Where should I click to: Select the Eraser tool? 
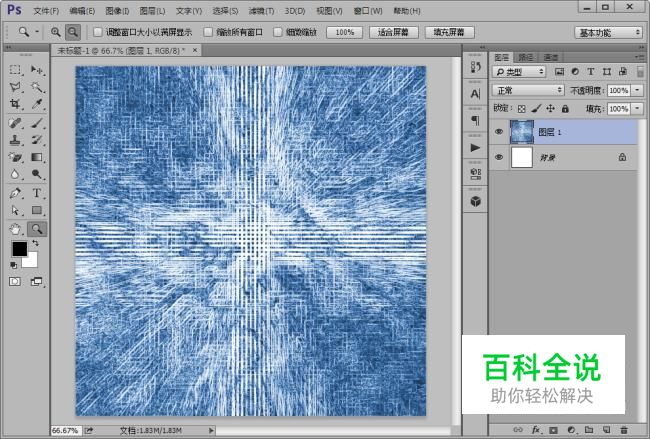pyautogui.click(x=15, y=157)
